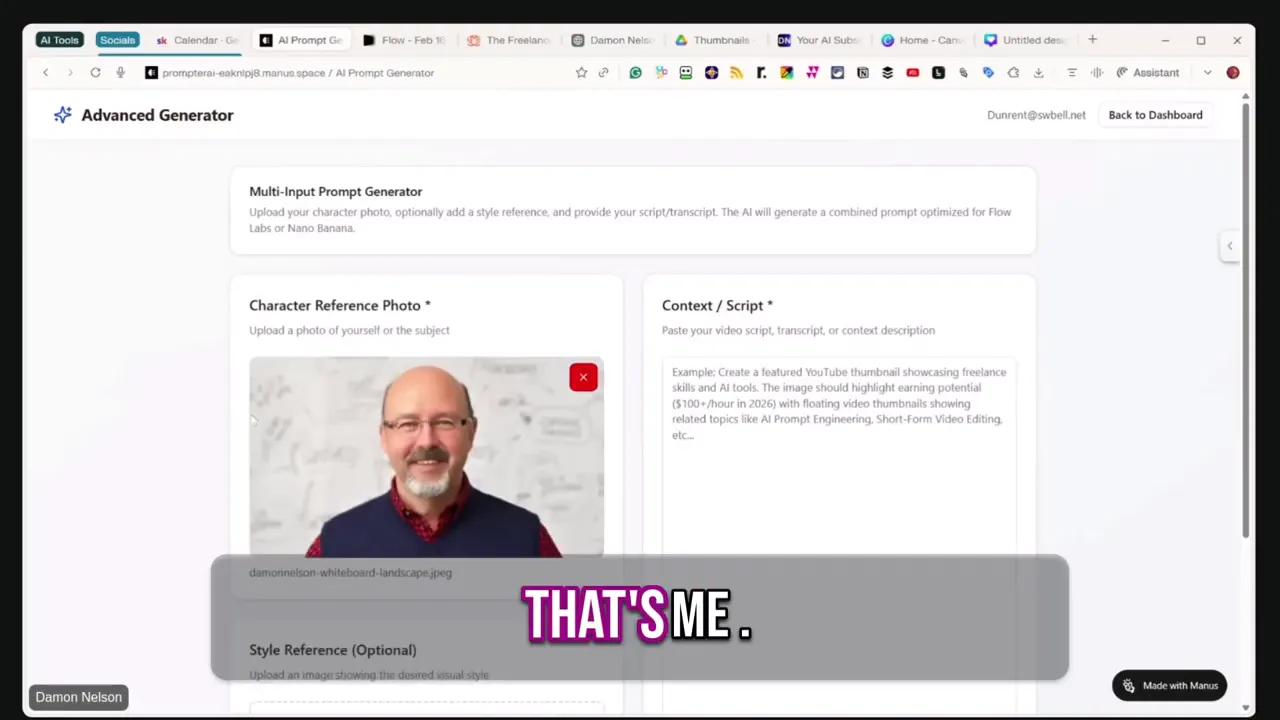1280x720 pixels.
Task: Click the damonnelson-whiteboard-landscape.jpeg file name
Action: click(350, 573)
